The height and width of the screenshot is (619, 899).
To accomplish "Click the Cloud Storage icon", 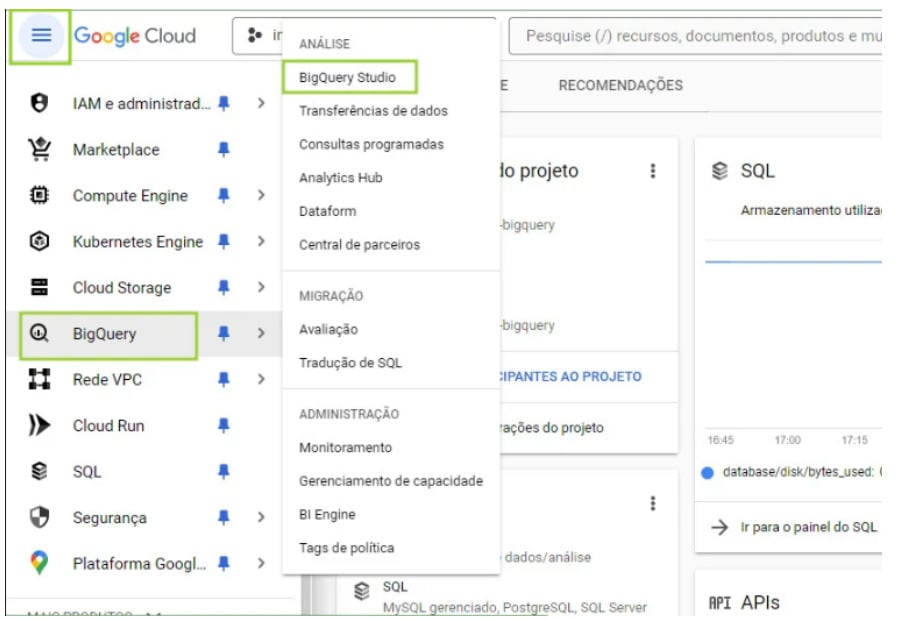I will [39, 287].
